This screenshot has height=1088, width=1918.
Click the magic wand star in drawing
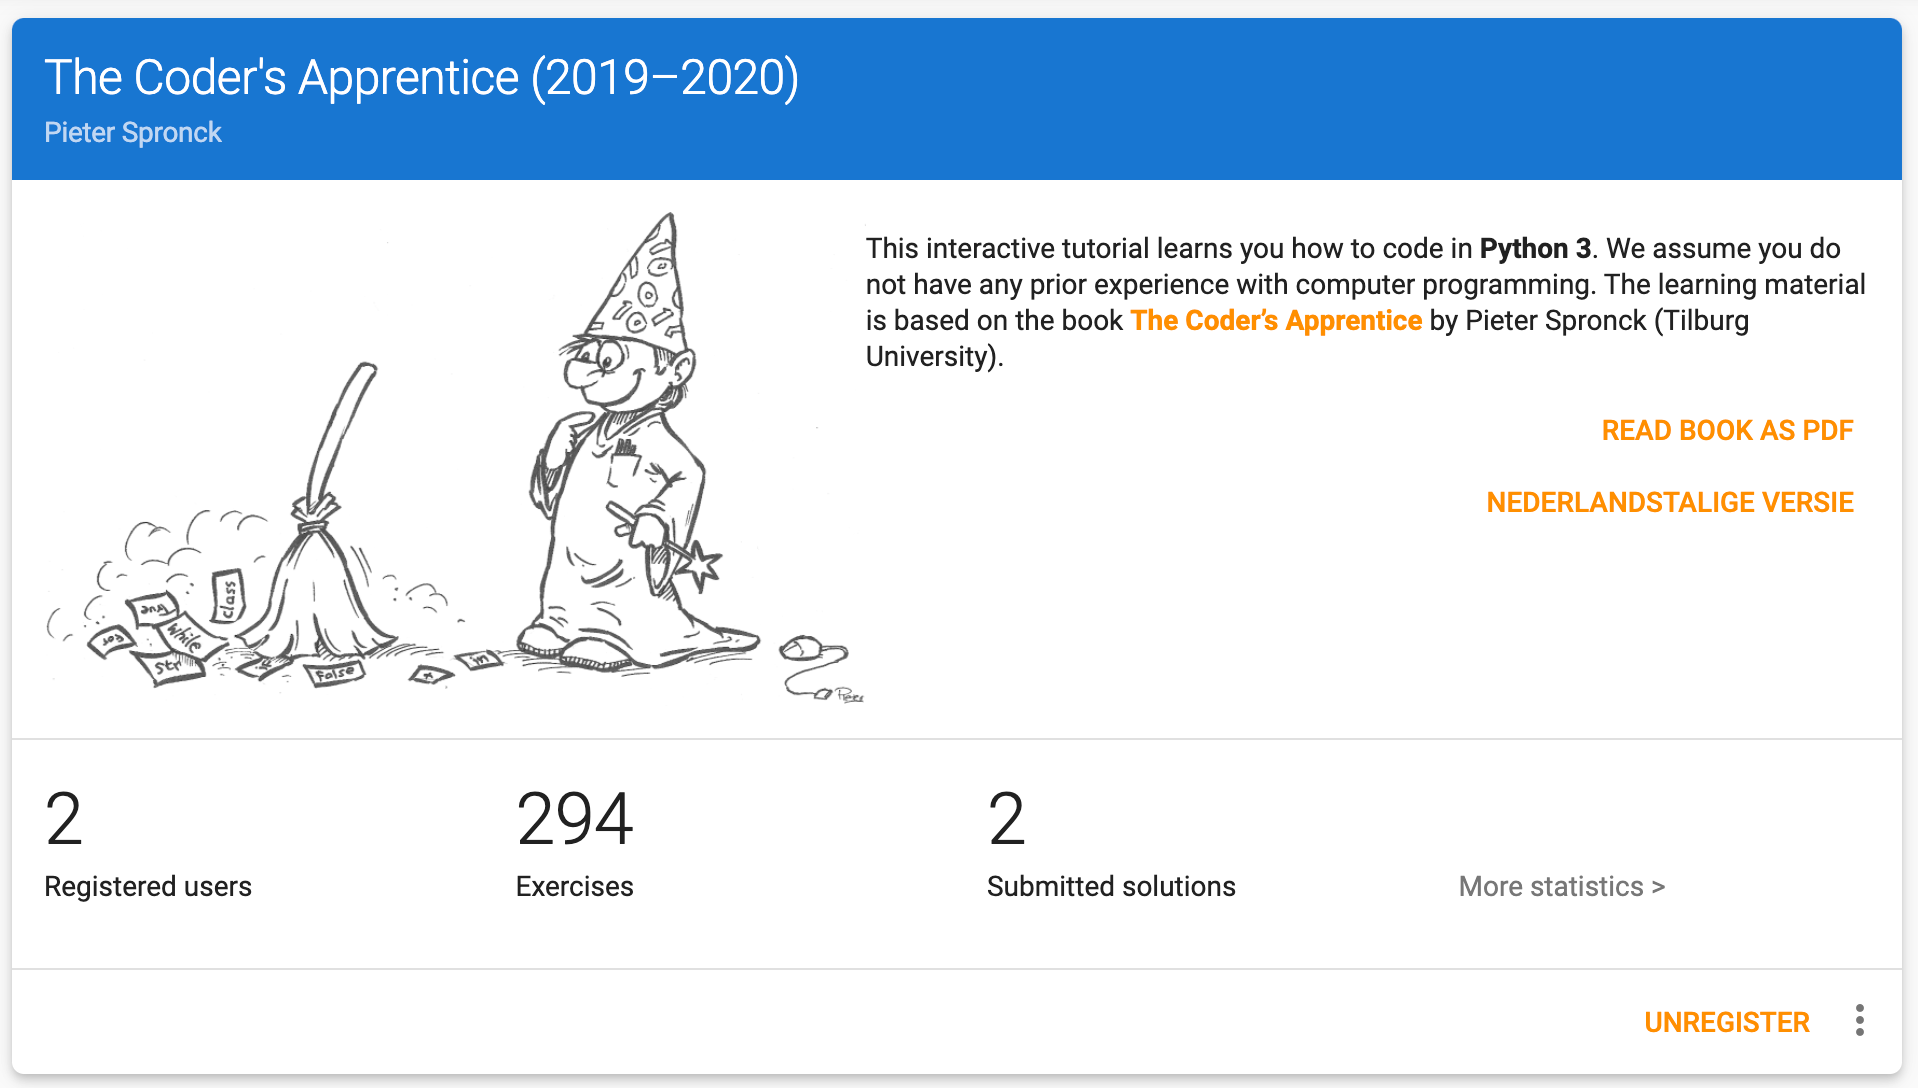click(702, 565)
